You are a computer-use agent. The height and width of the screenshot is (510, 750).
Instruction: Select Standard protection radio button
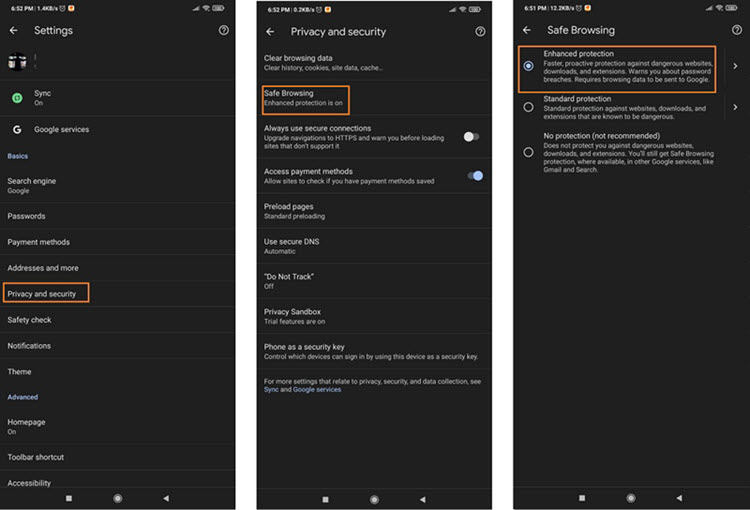(528, 107)
